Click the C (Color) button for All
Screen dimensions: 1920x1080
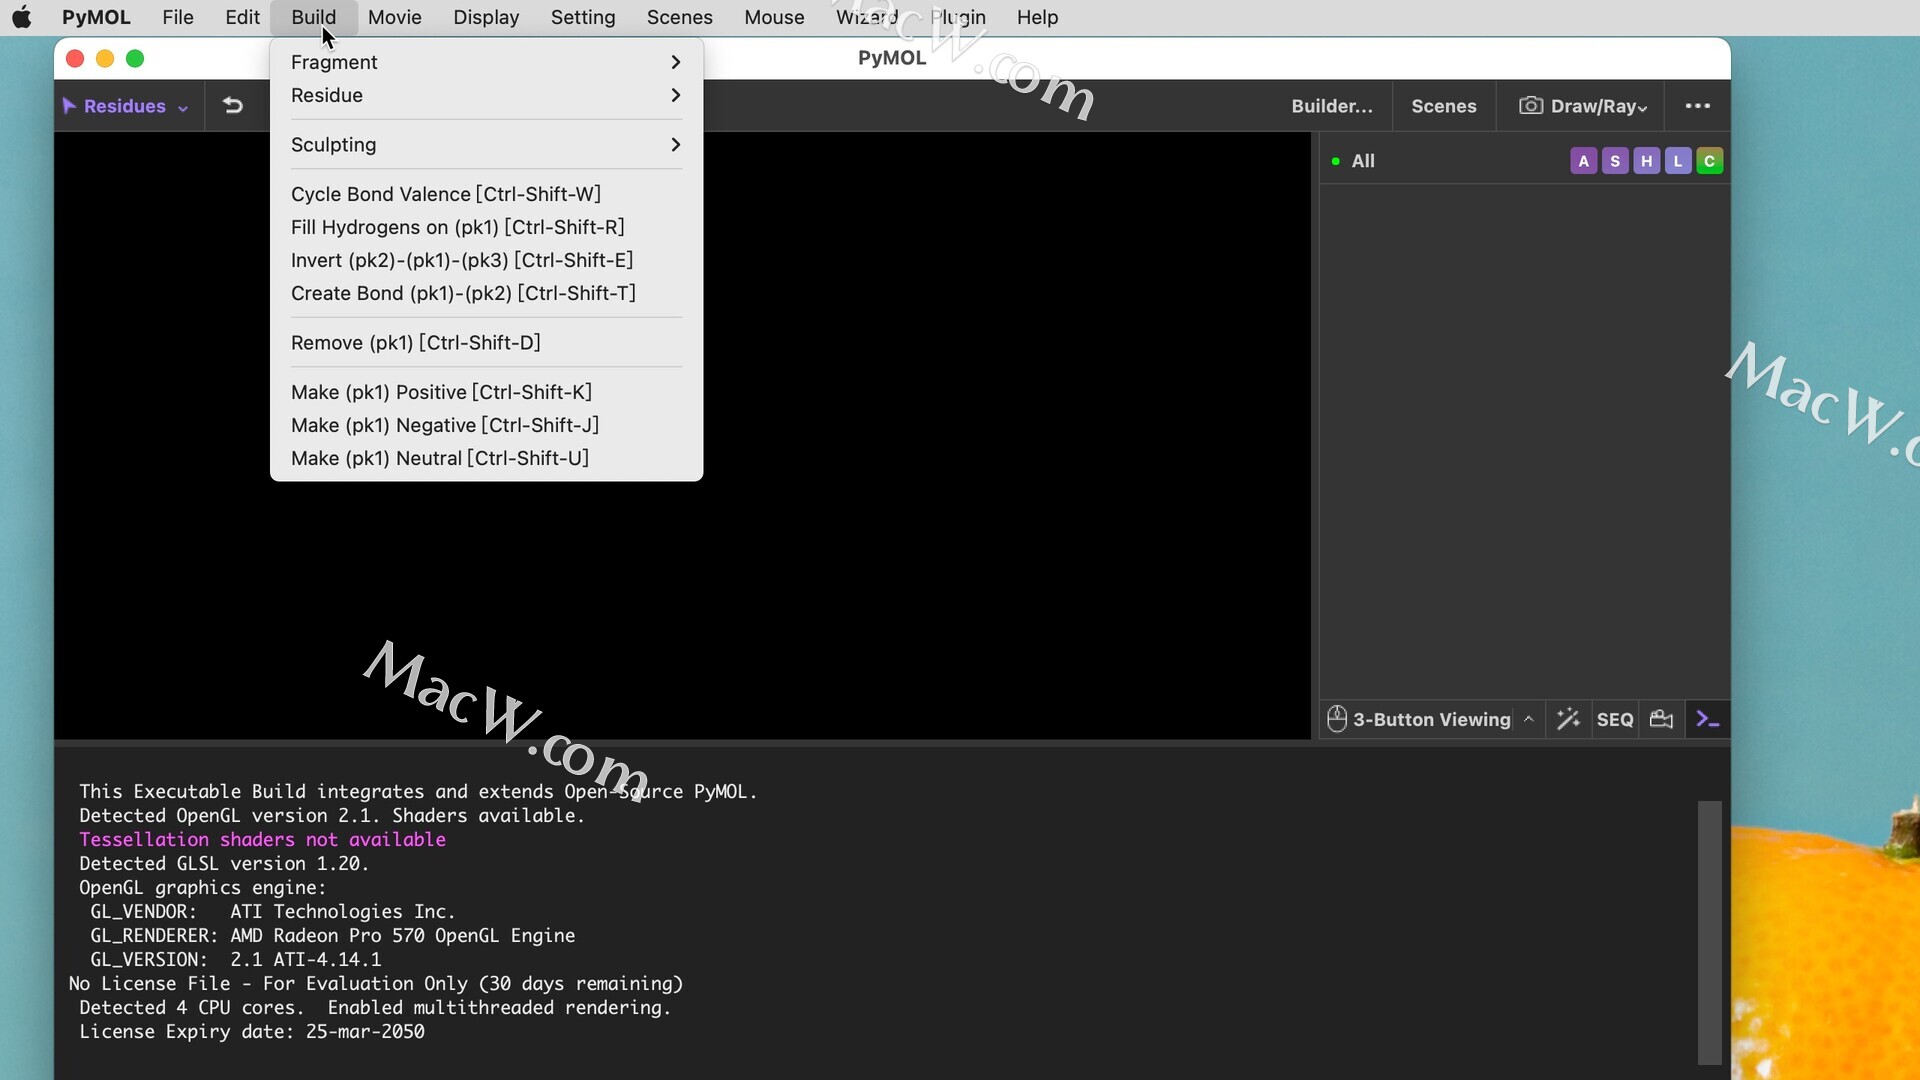click(1710, 161)
